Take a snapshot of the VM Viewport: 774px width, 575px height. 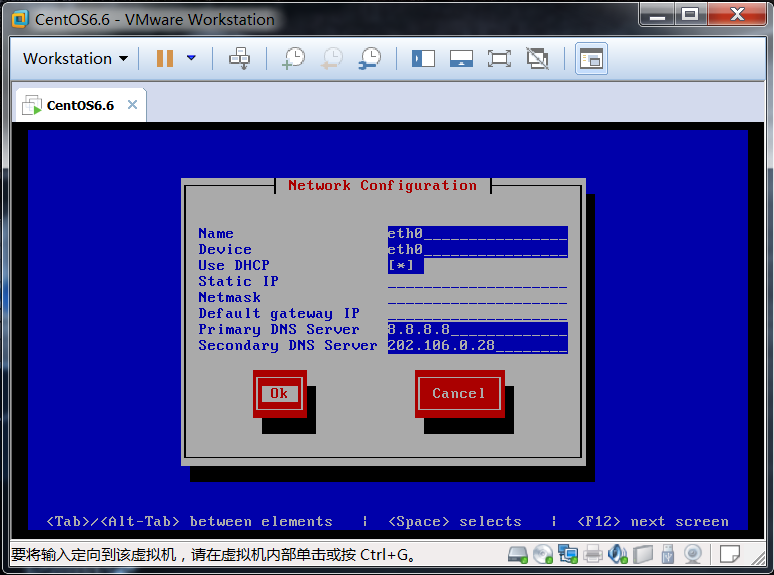coord(294,59)
